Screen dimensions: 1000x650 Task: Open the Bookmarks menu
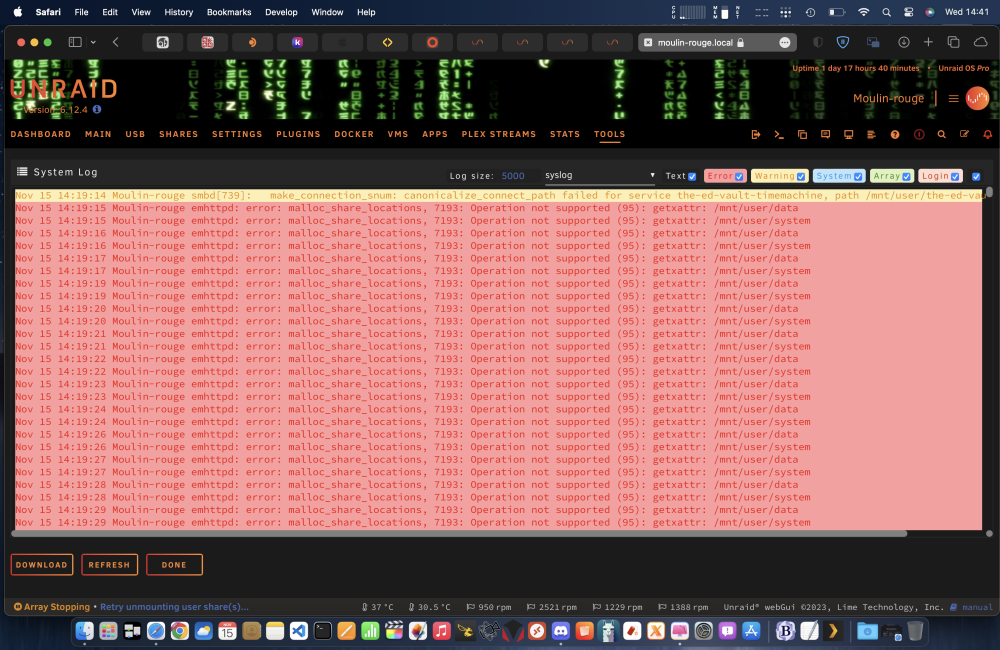(229, 12)
